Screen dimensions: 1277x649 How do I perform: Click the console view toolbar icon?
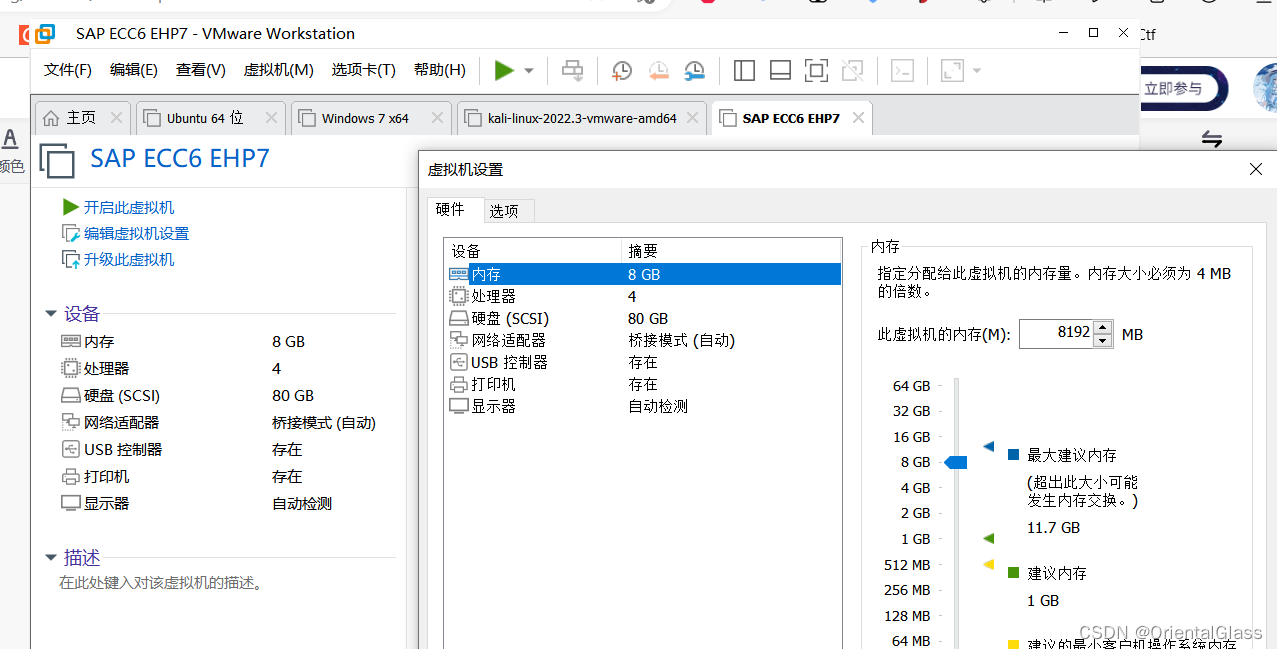(902, 70)
